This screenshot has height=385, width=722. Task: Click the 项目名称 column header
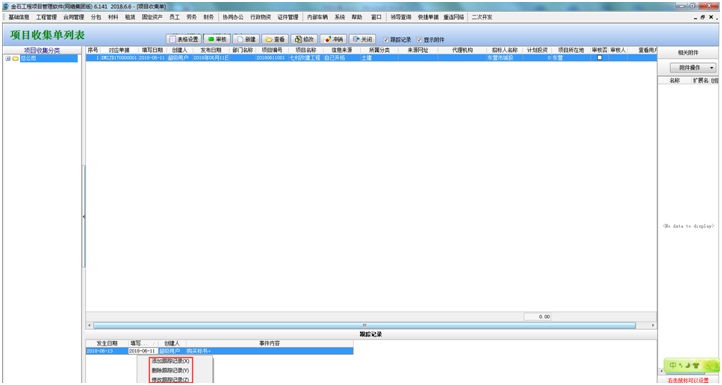(x=306, y=50)
